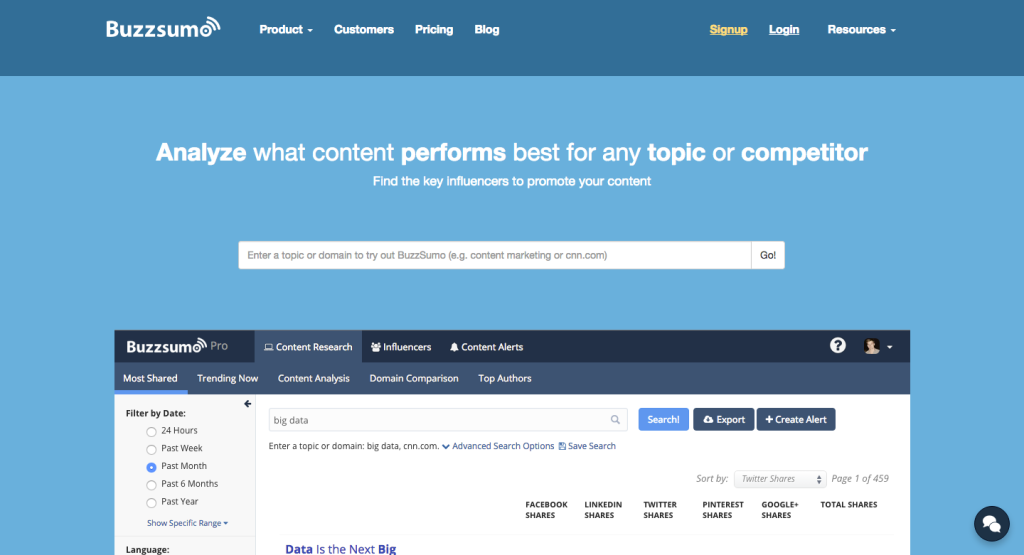1024x555 pixels.
Task: Click the Twitter Shares column header
Action: coord(660,510)
